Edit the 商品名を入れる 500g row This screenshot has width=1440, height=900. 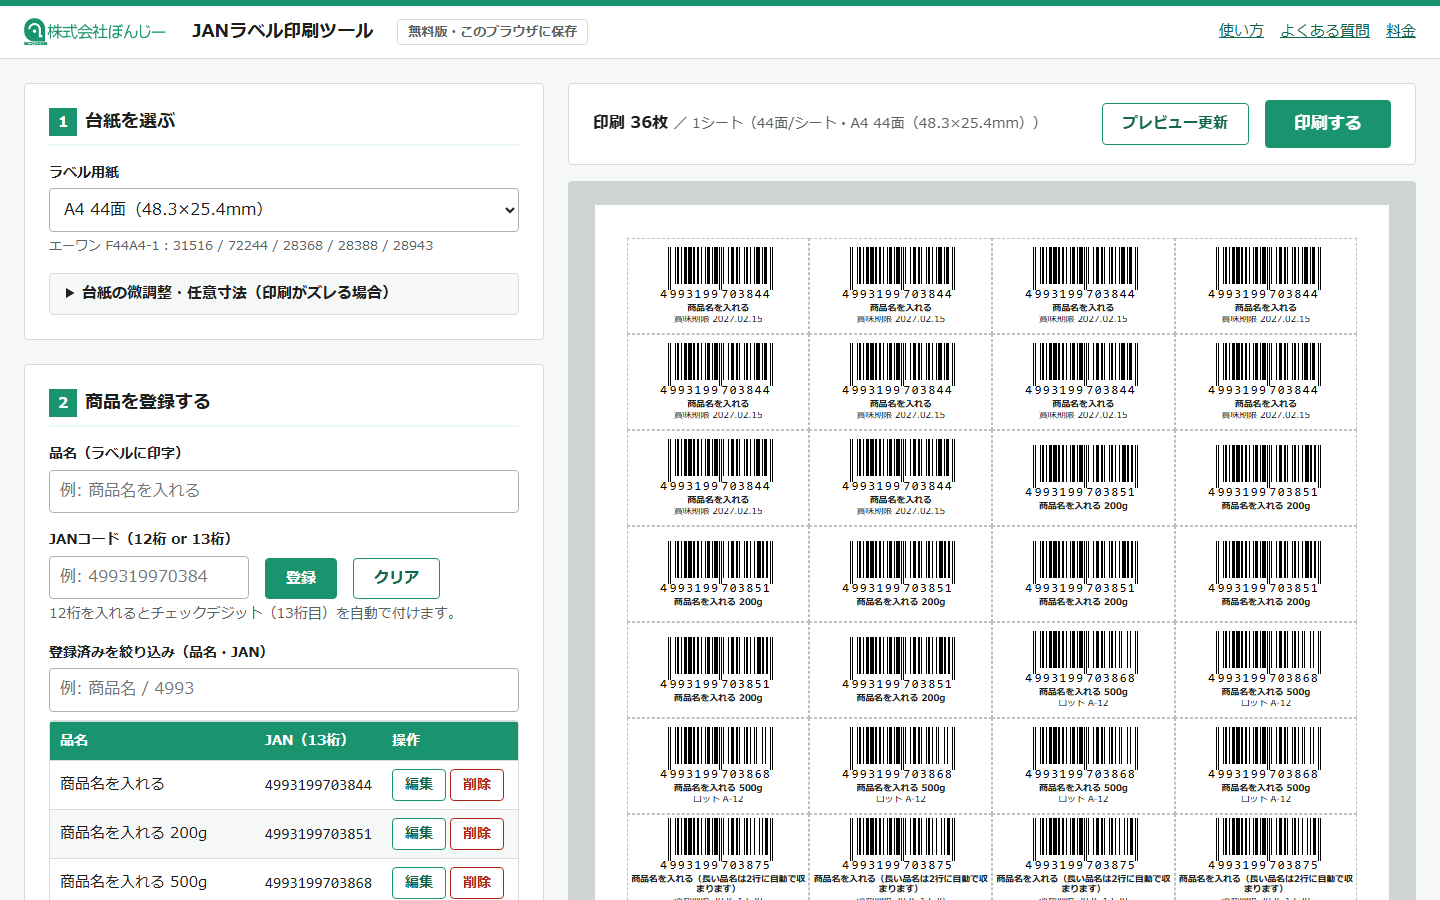coord(419,883)
